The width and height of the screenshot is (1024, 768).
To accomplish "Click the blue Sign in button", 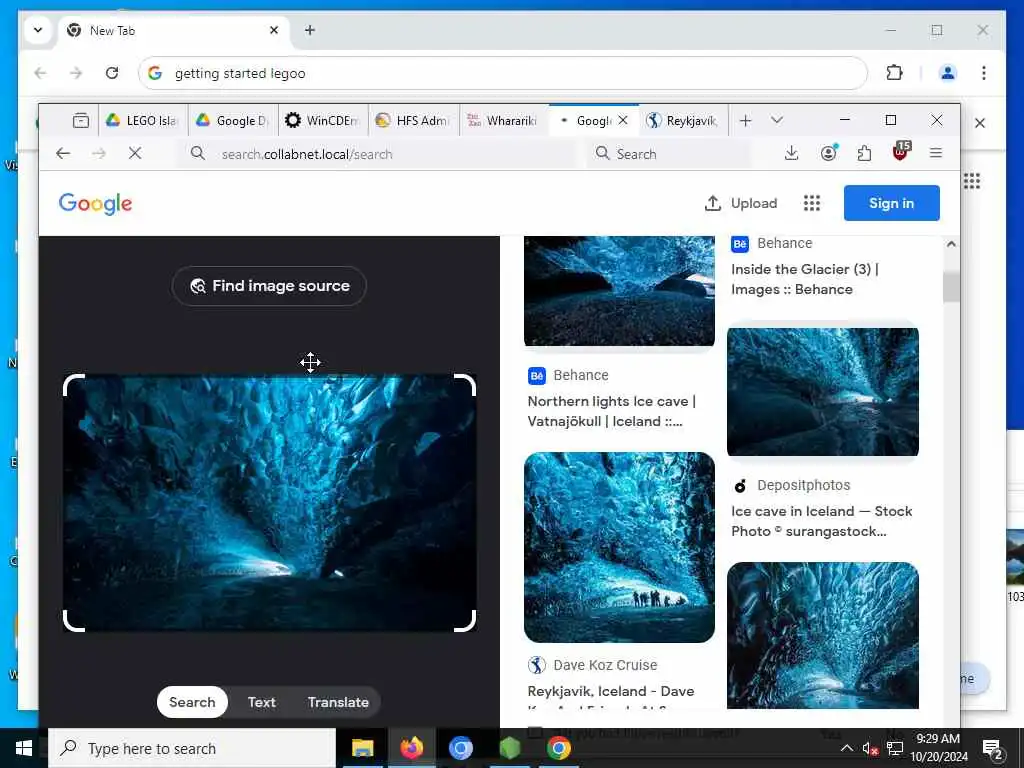I will pyautogui.click(x=891, y=203).
